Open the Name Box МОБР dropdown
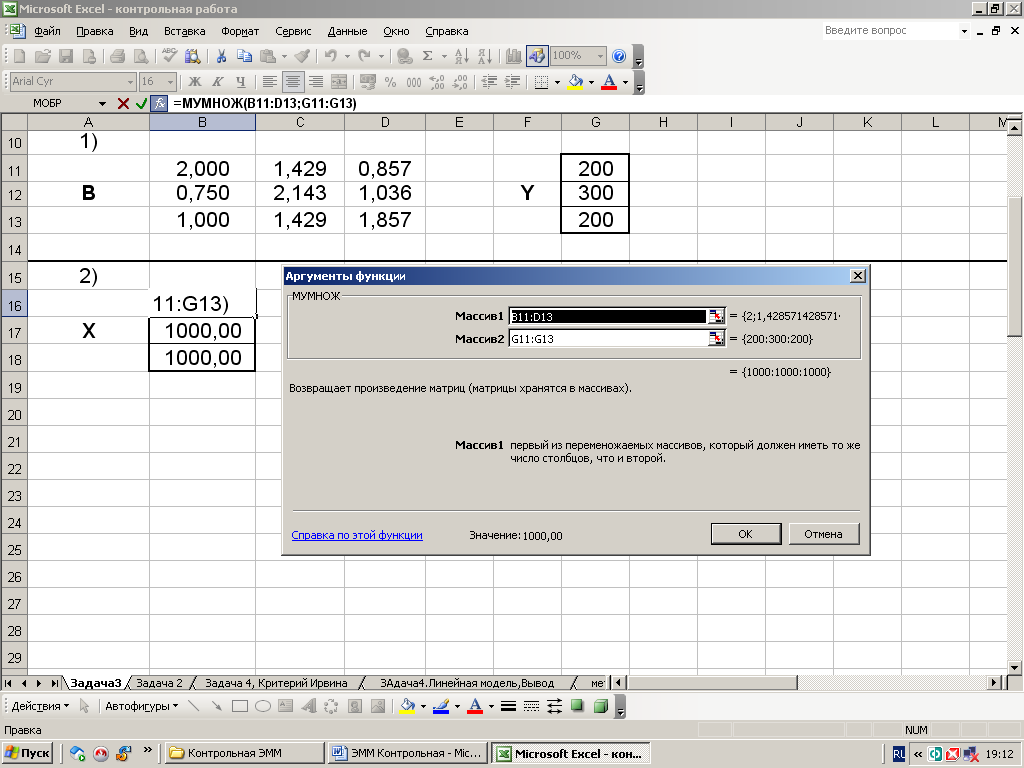The image size is (1024, 768). (x=102, y=103)
